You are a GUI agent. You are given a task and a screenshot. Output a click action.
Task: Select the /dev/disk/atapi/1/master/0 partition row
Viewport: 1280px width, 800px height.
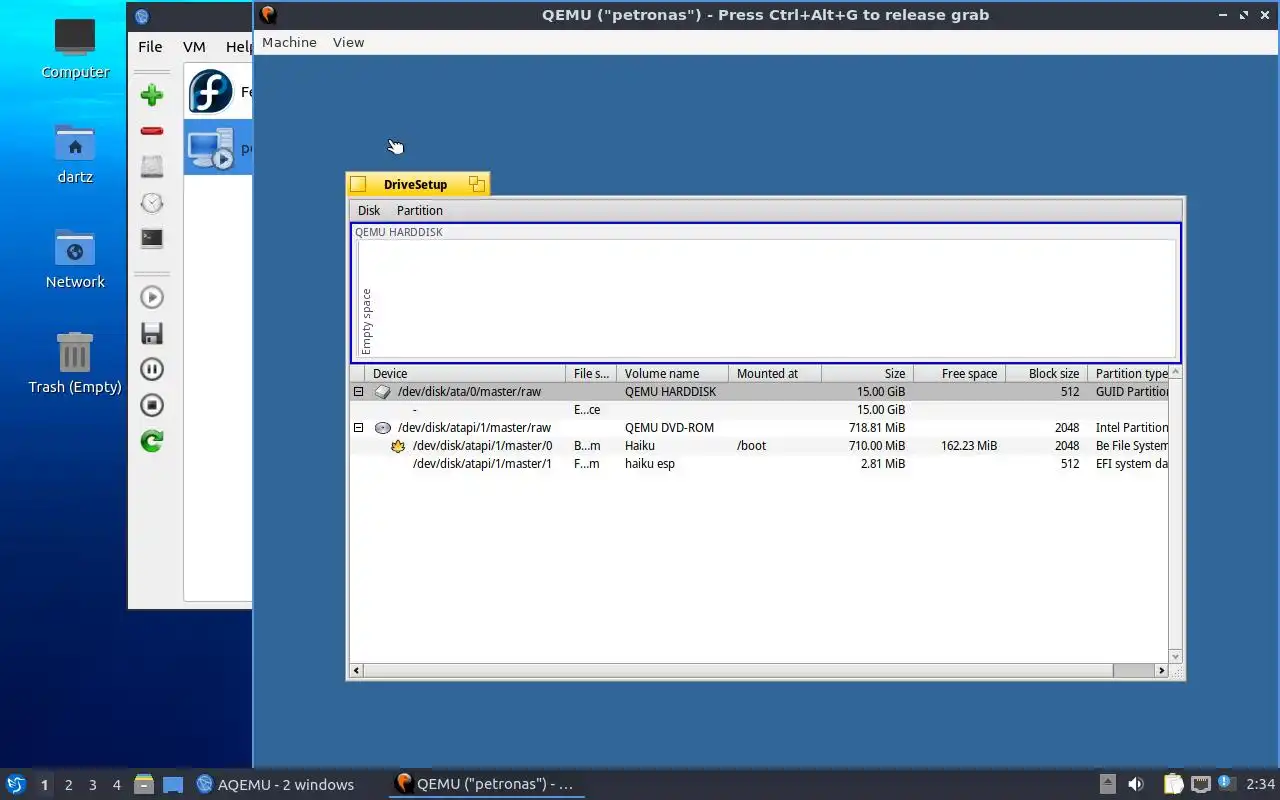click(759, 446)
